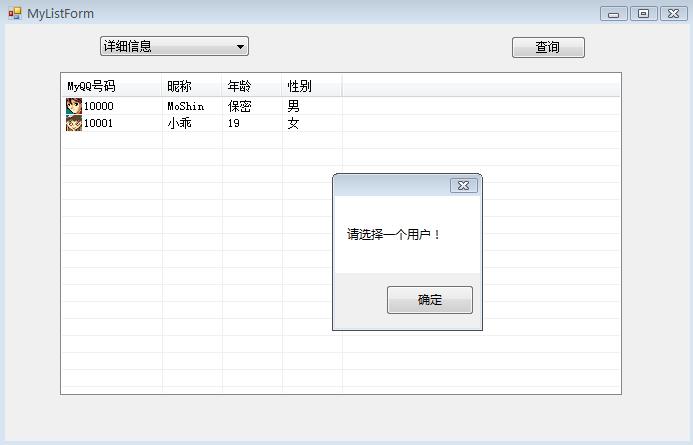This screenshot has height=445, width=693.
Task: Close the MyListForm window
Action: point(674,14)
